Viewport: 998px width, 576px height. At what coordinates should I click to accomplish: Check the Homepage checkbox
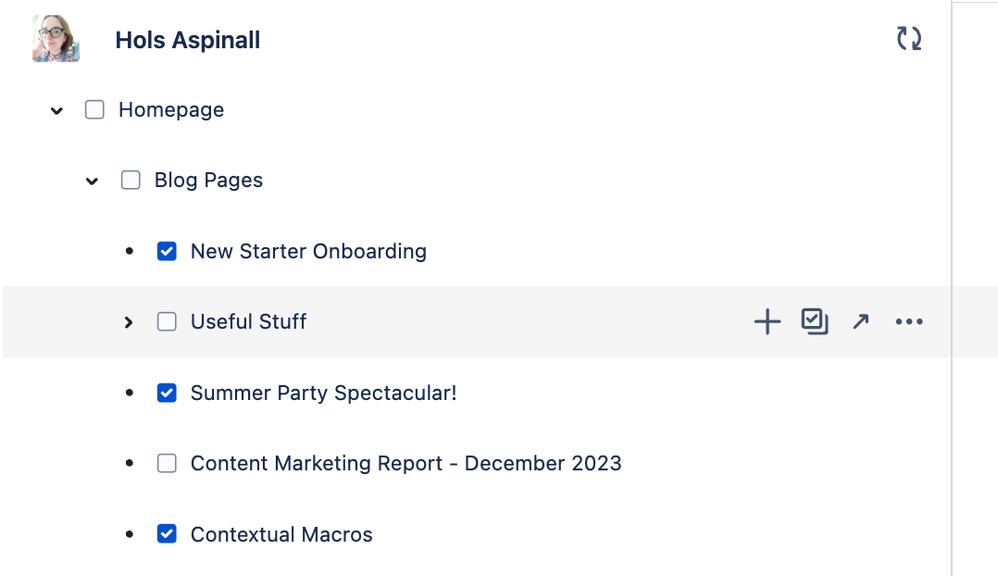94,110
